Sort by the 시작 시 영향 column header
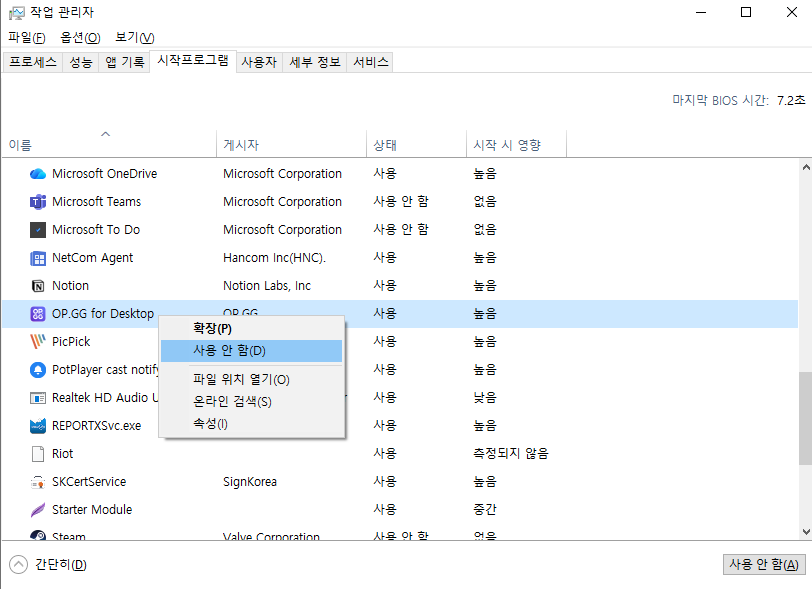This screenshot has width=812, height=589. click(516, 144)
